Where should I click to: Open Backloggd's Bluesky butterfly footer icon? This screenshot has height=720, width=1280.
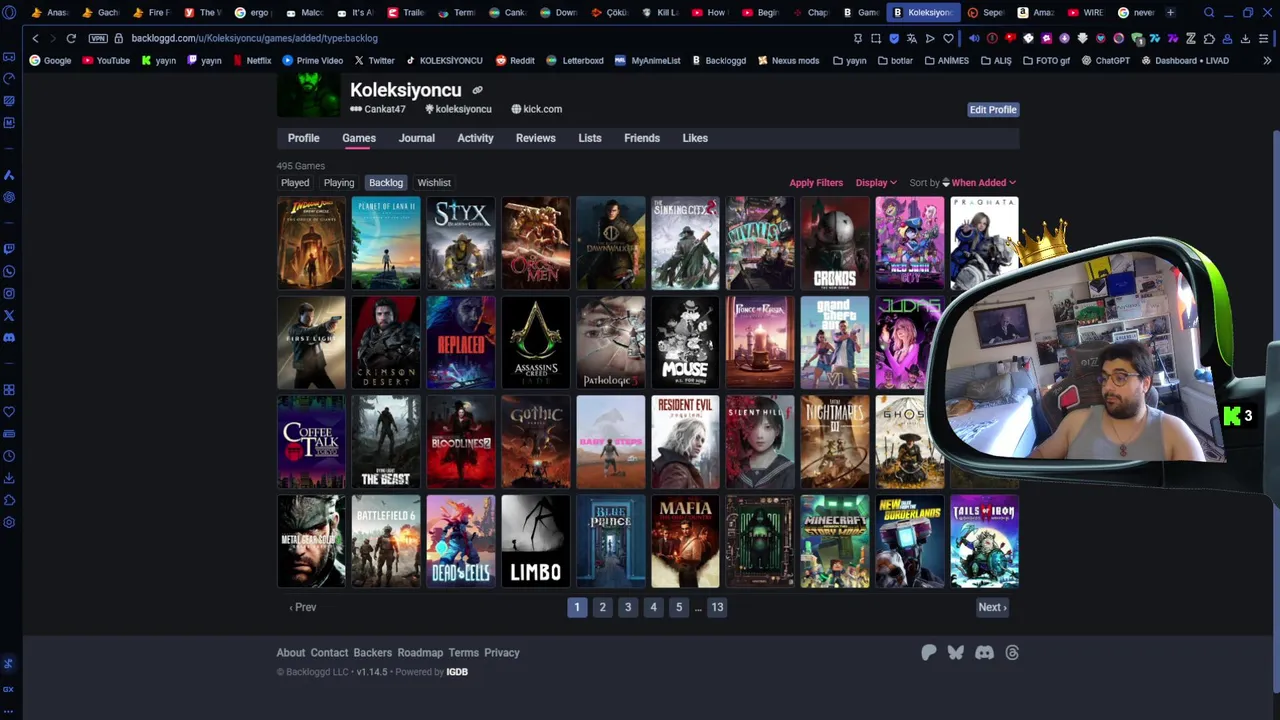pos(956,652)
